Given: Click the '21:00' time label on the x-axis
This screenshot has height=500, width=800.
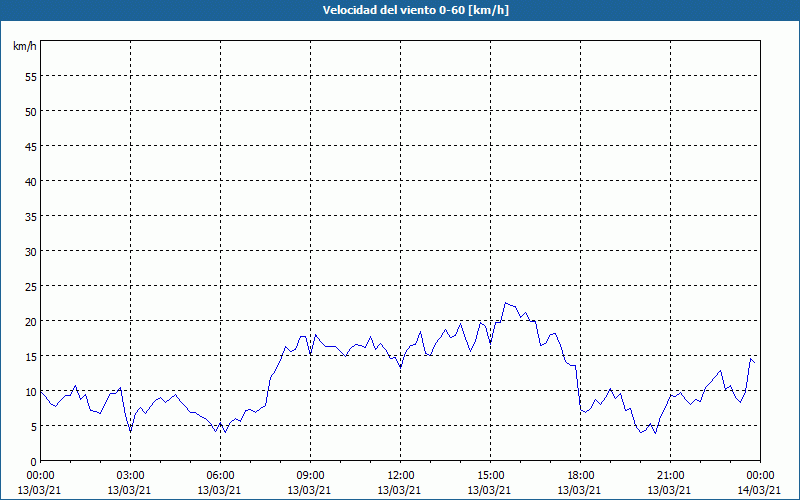Looking at the screenshot, I should 670,476.
